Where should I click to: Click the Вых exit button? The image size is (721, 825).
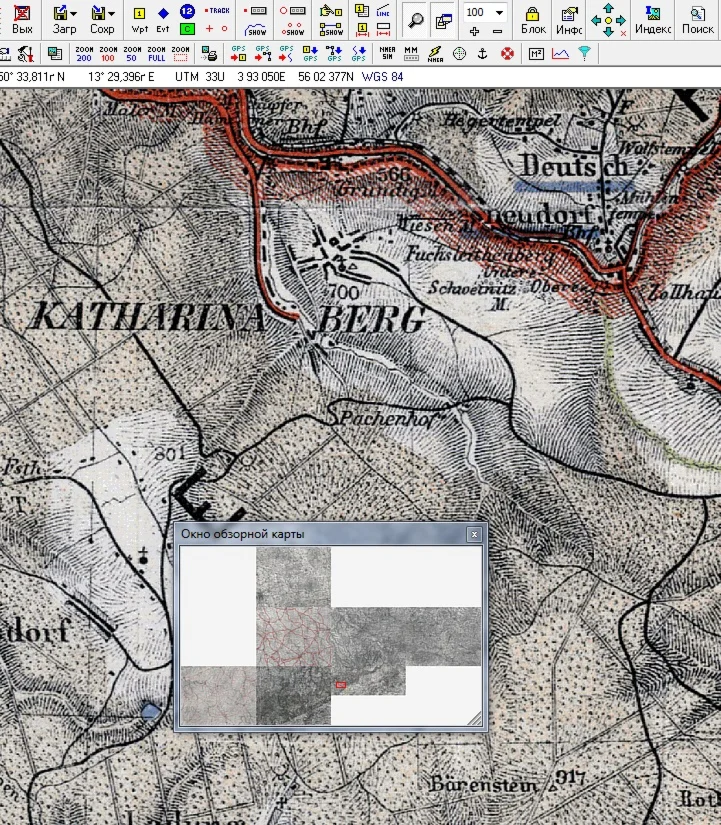coord(22,19)
